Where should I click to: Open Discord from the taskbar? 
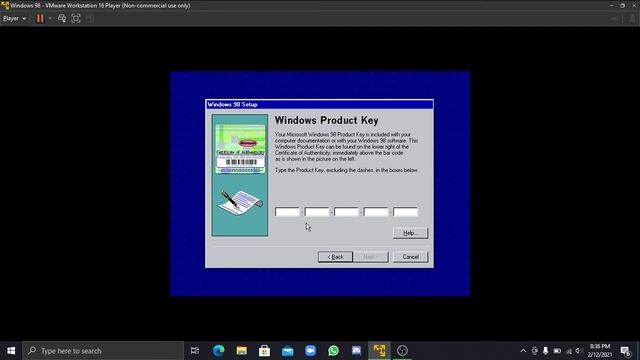pos(356,351)
